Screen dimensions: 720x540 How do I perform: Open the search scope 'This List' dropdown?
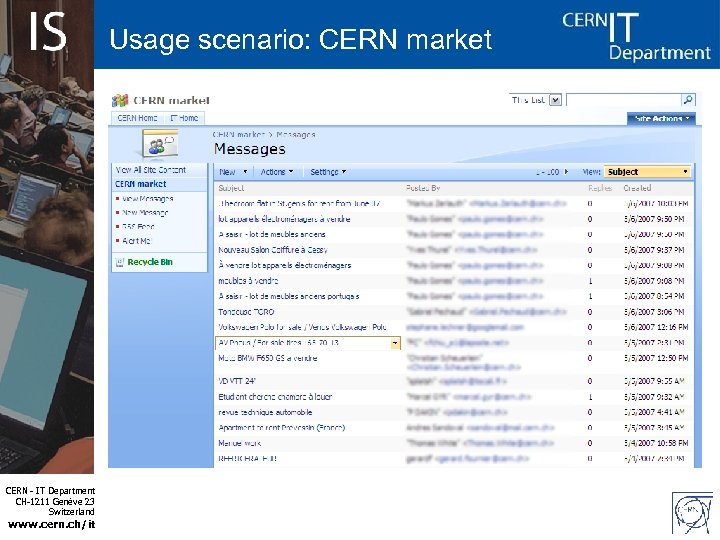[x=556, y=100]
